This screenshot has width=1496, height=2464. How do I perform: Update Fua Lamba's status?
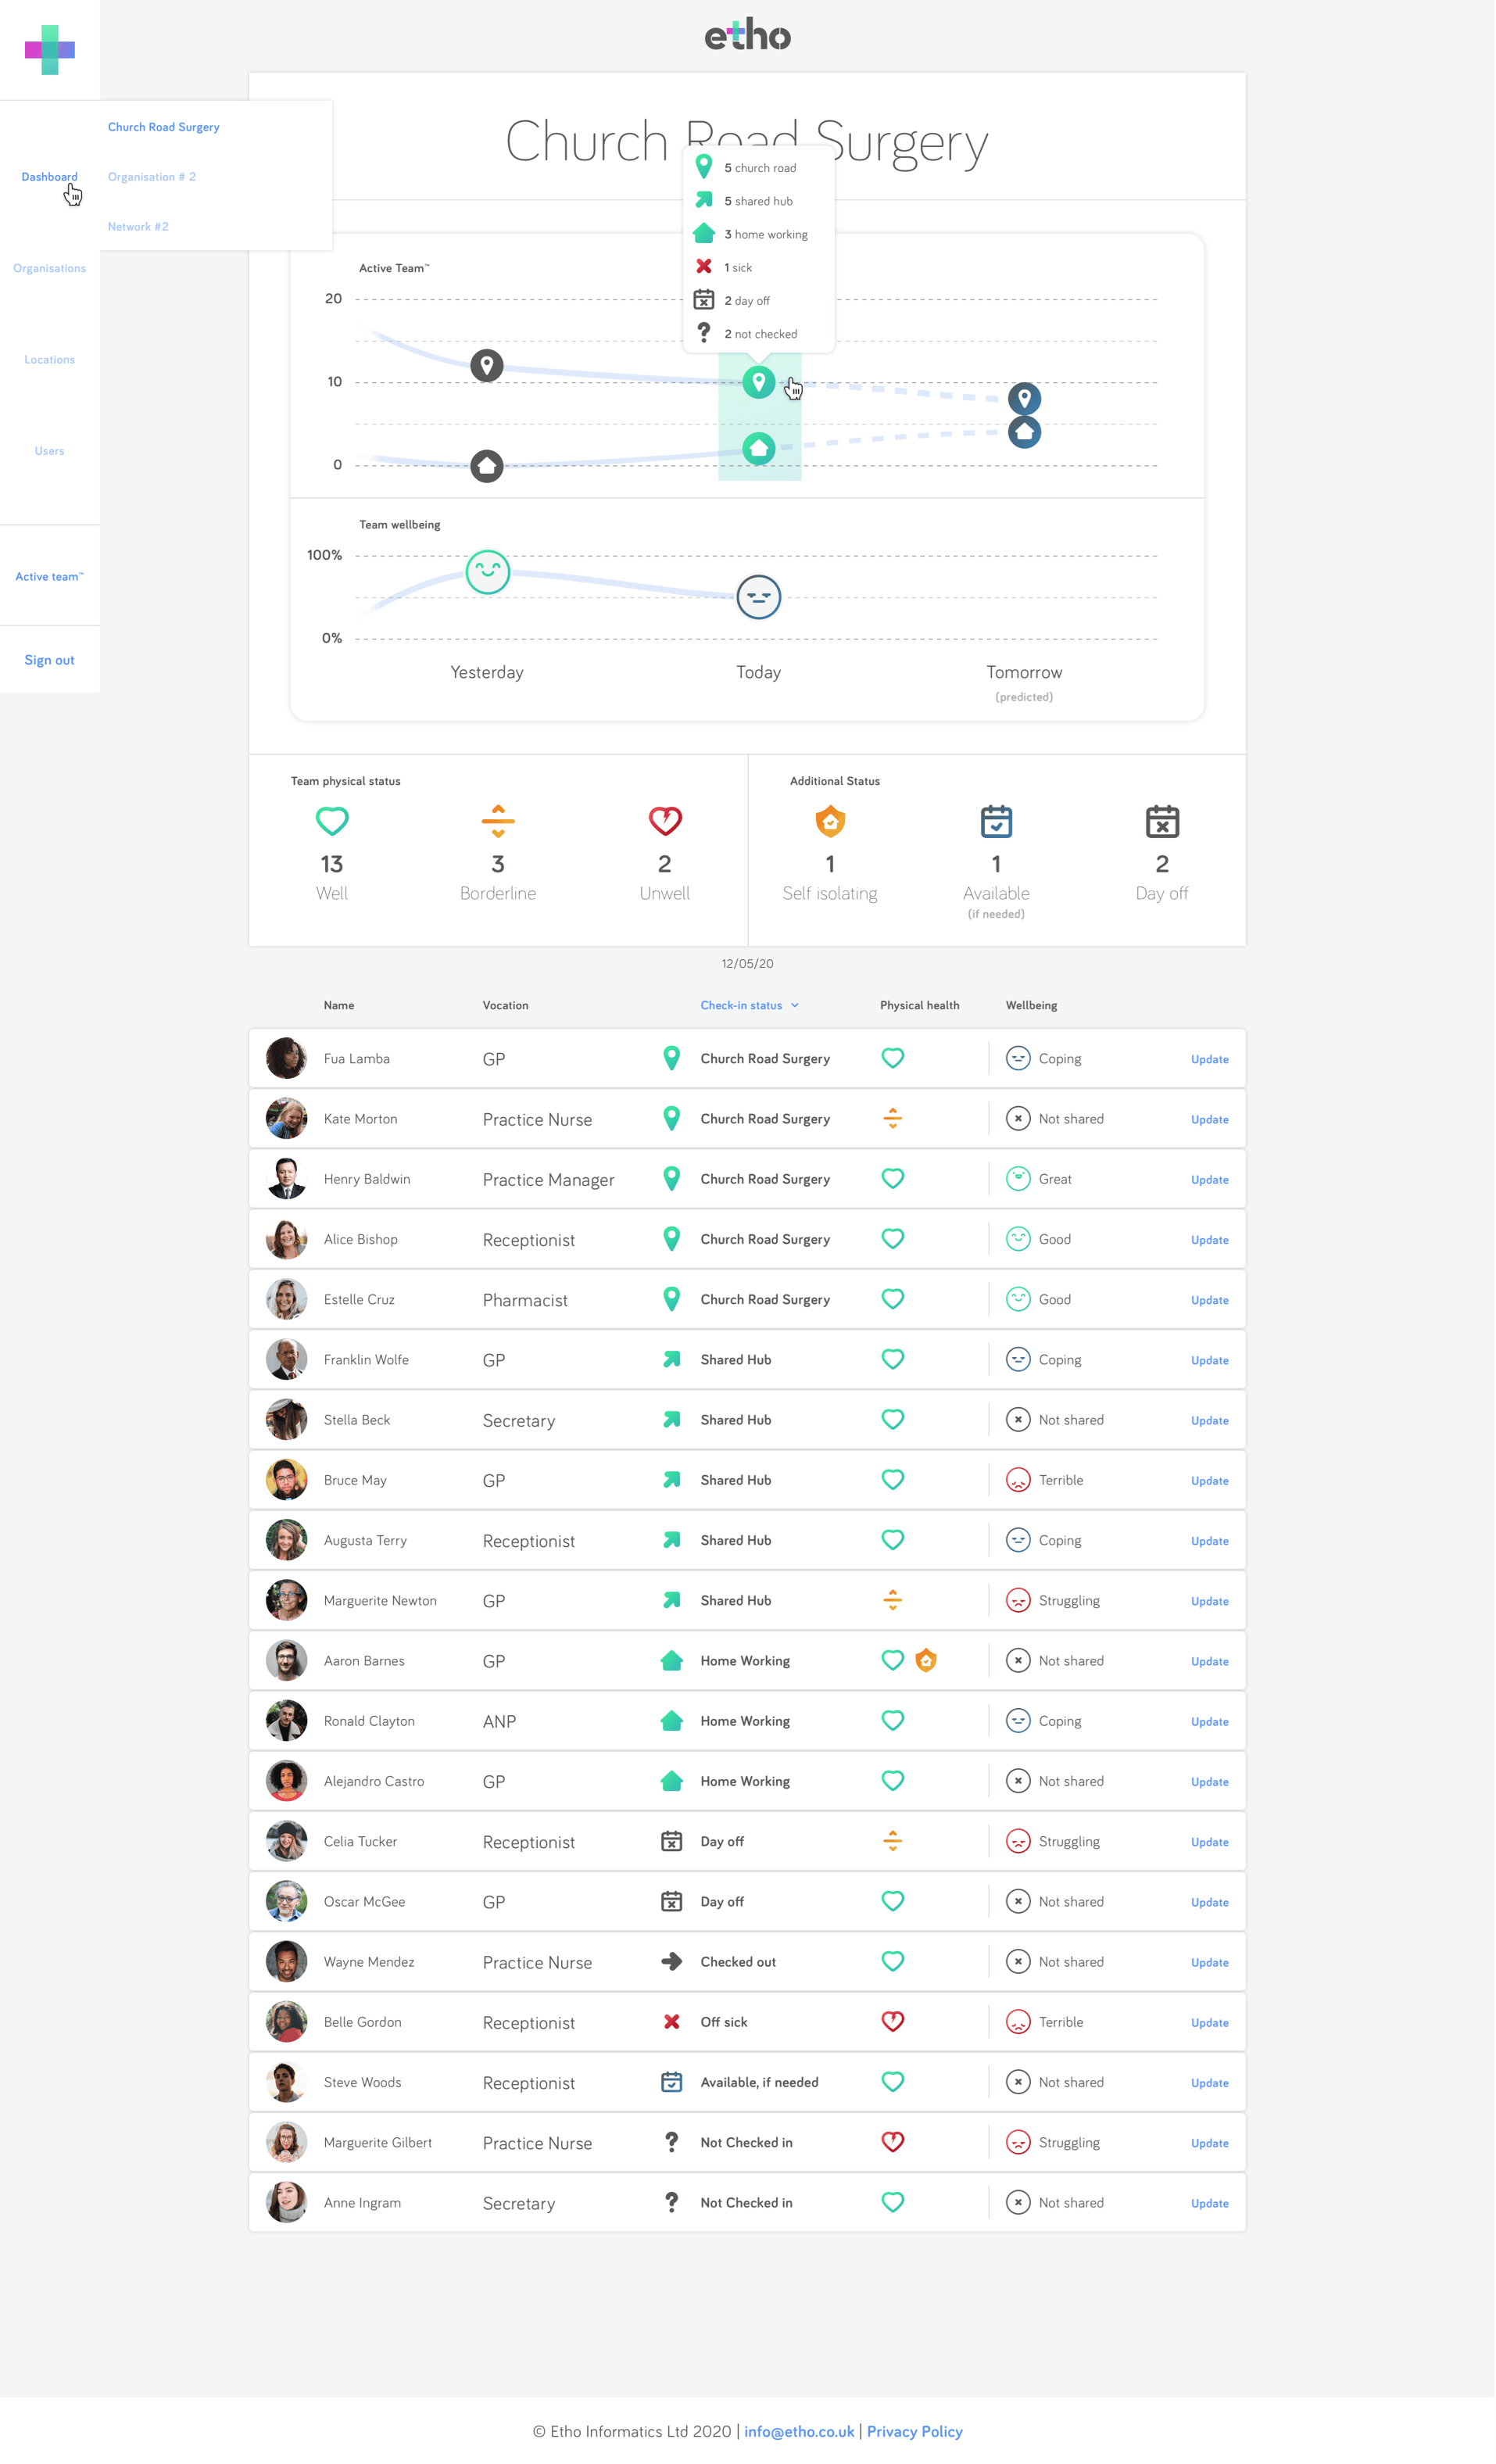1209,1059
